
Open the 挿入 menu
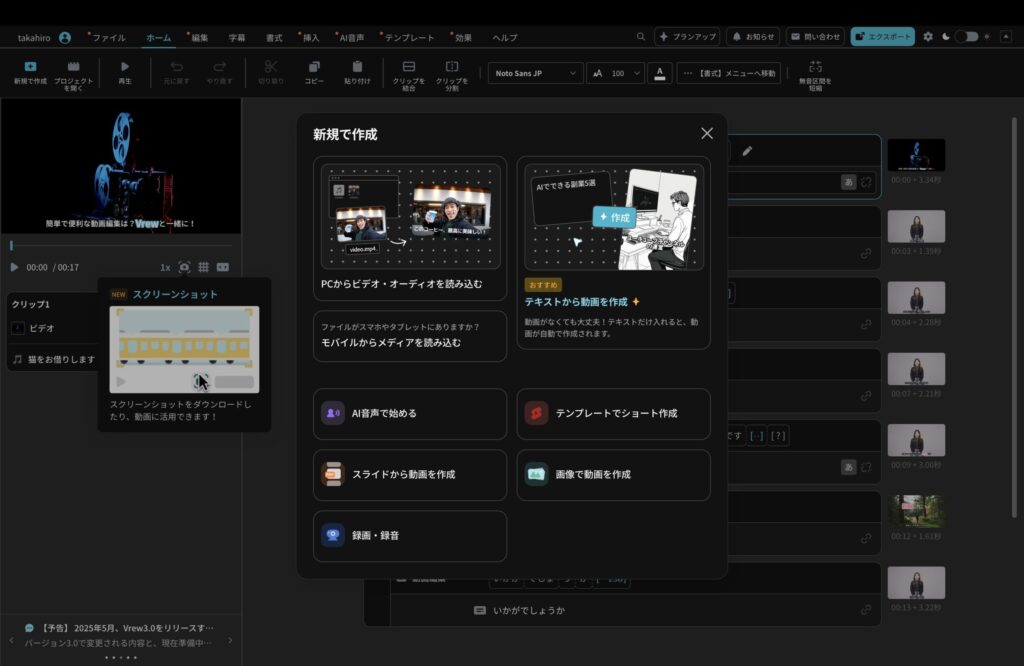[311, 38]
